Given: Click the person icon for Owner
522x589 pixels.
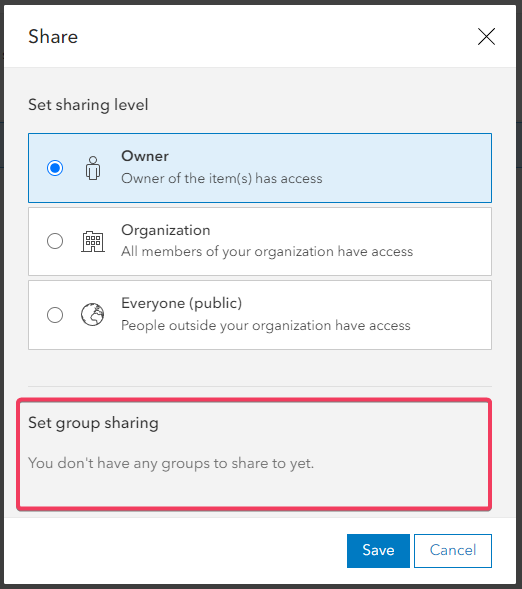Looking at the screenshot, I should [93, 168].
